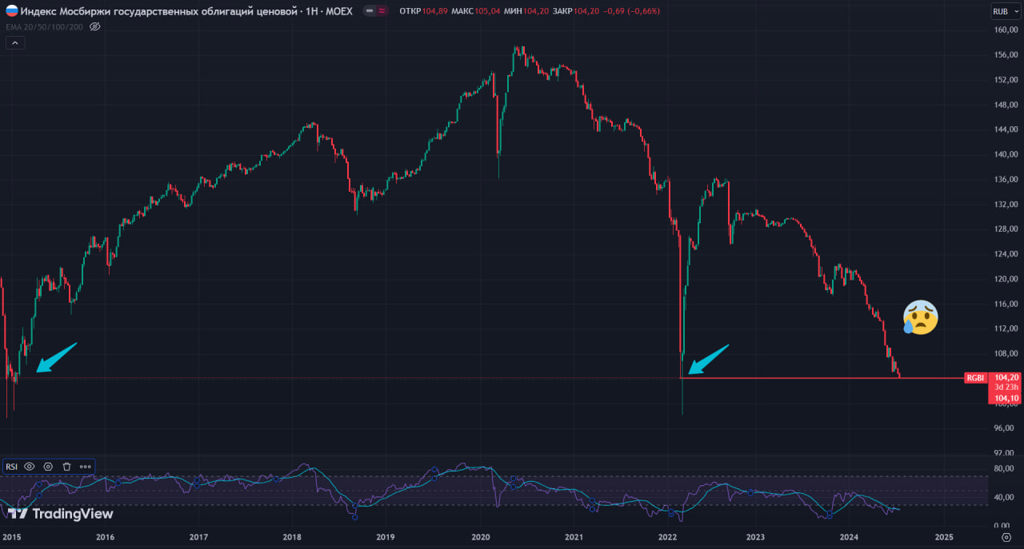Click the RSI indicator label
The image size is (1024, 549).
[12, 466]
